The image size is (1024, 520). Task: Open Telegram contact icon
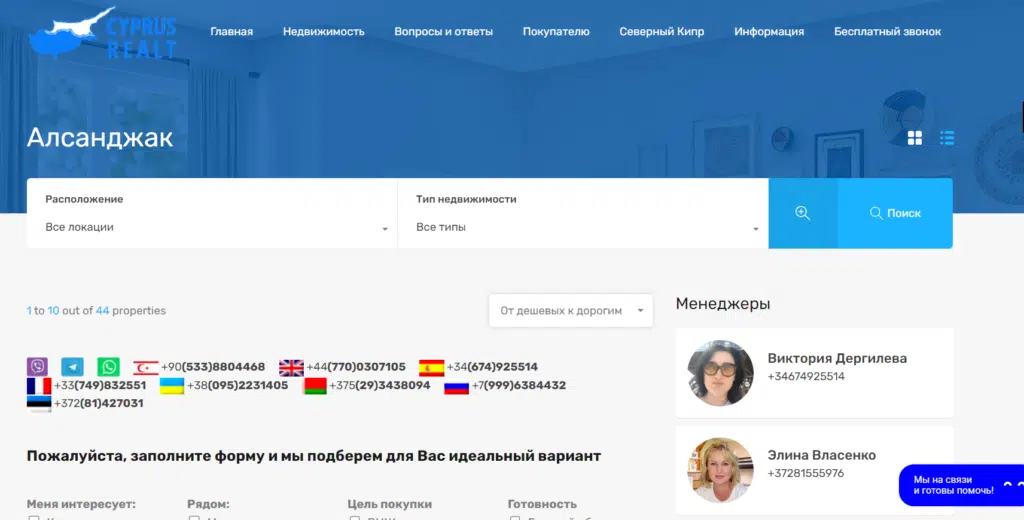click(x=72, y=366)
